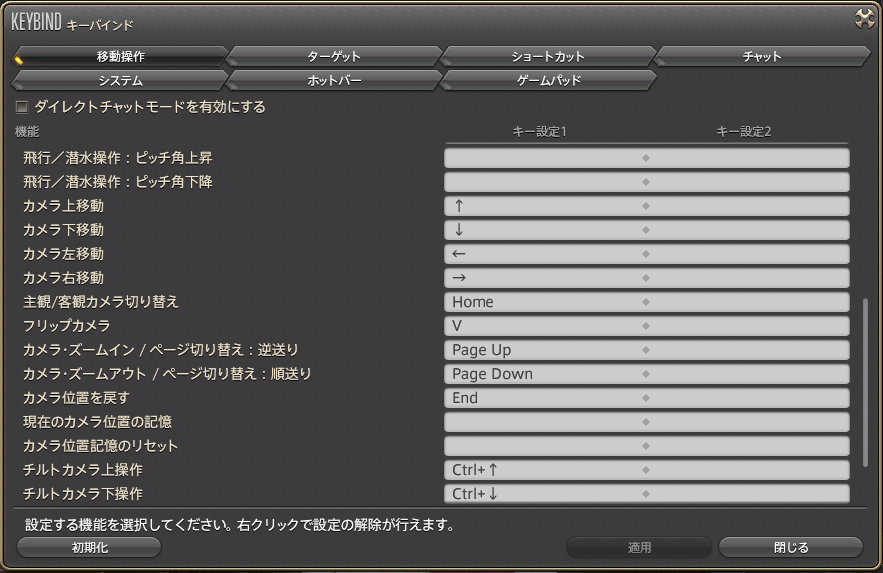Viewport: 883px width, 573px height.
Task: Click the チルトカメラ上操作 label
Action: [x=82, y=470]
